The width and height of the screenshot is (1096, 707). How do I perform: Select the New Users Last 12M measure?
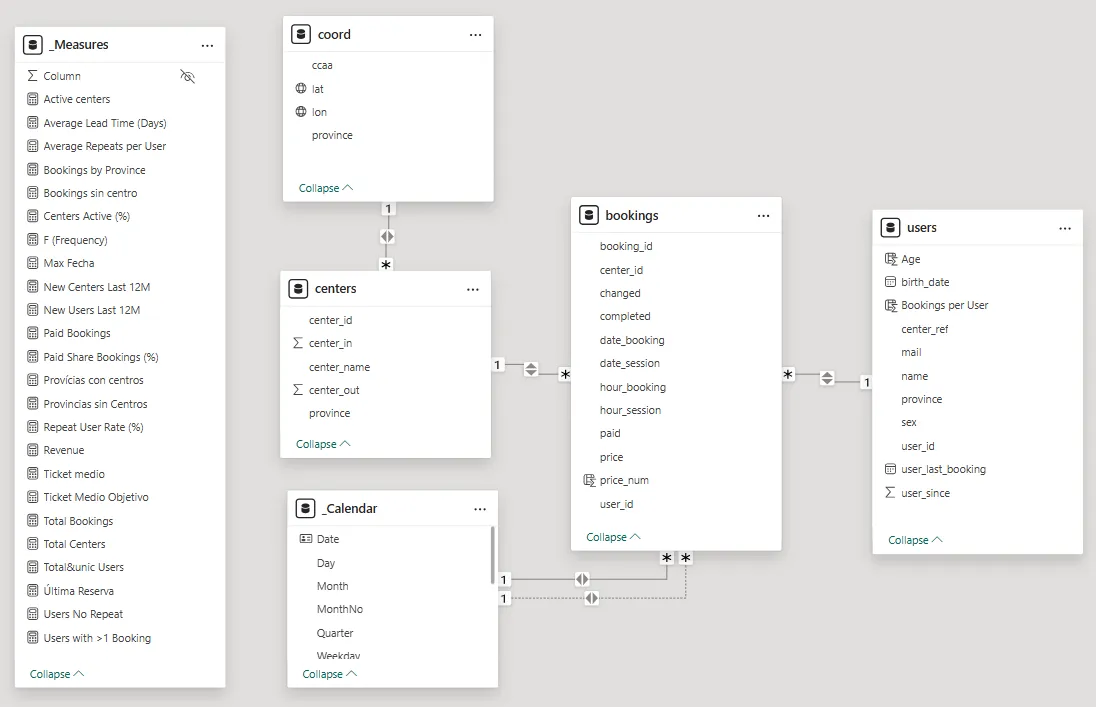point(92,310)
